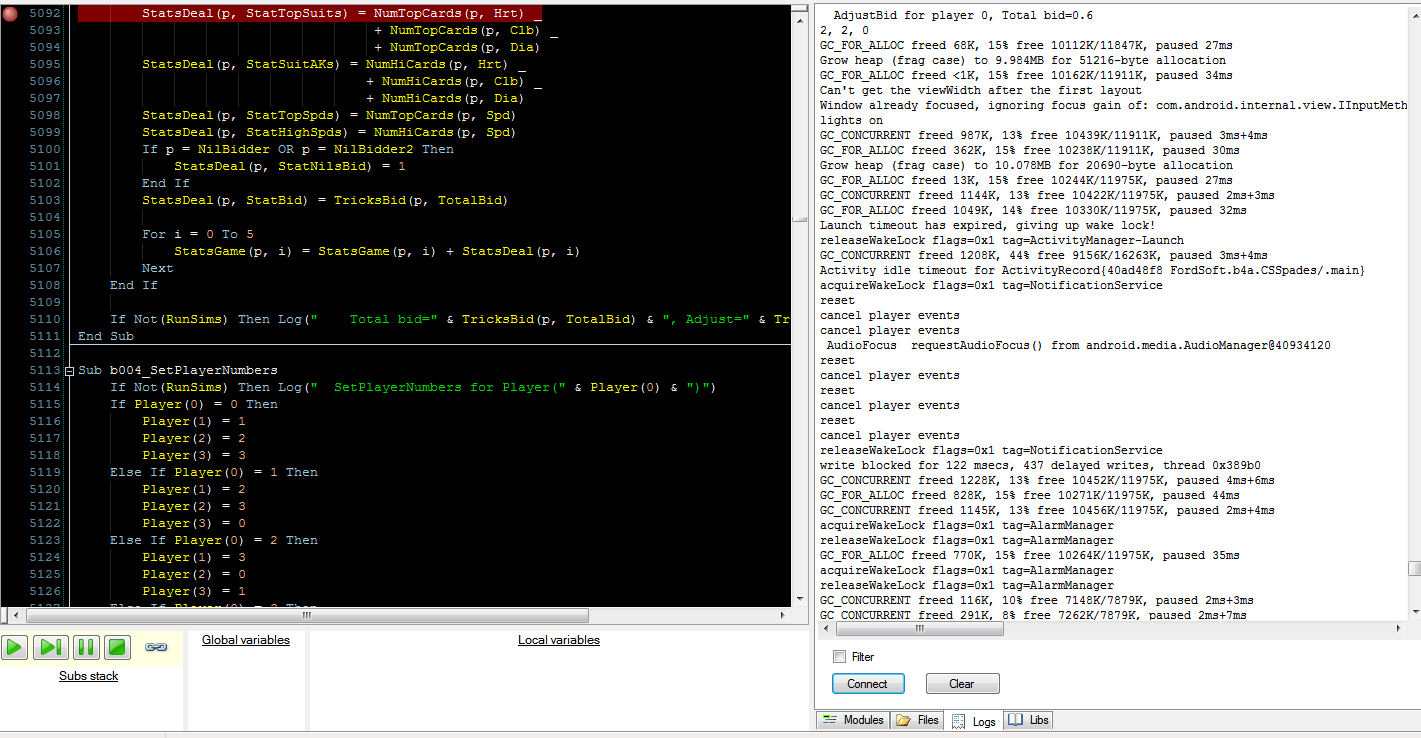This screenshot has width=1421, height=738.
Task: Select the Logs tab
Action: point(974,720)
